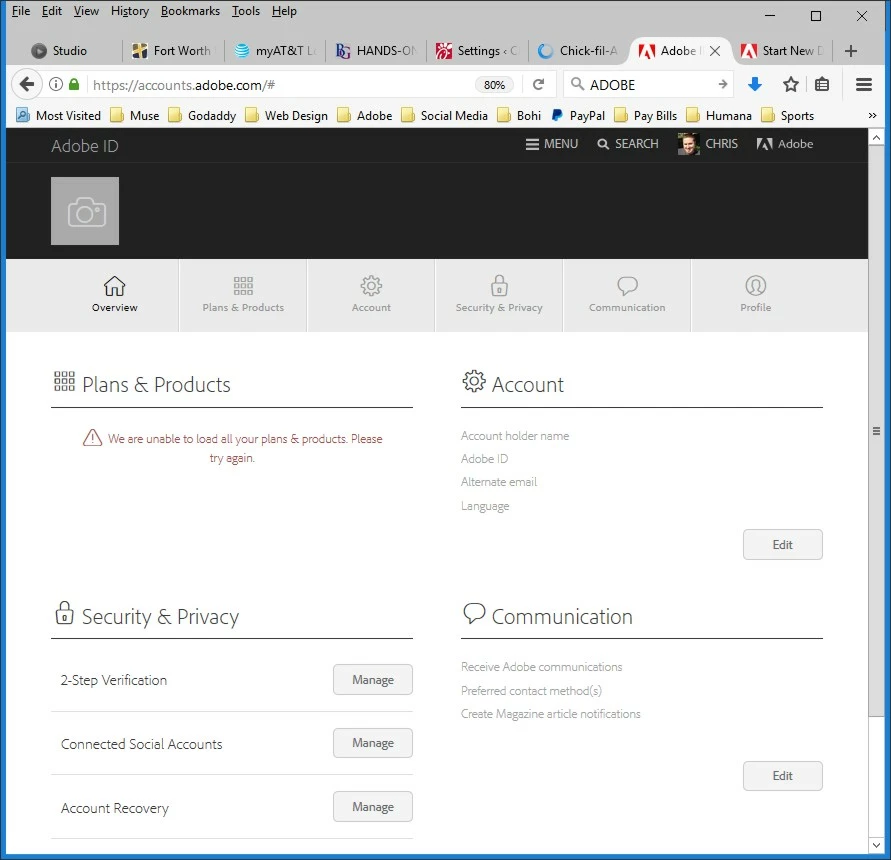The width and height of the screenshot is (891, 860).
Task: Open Most Visited bookmarks
Action: click(x=59, y=115)
